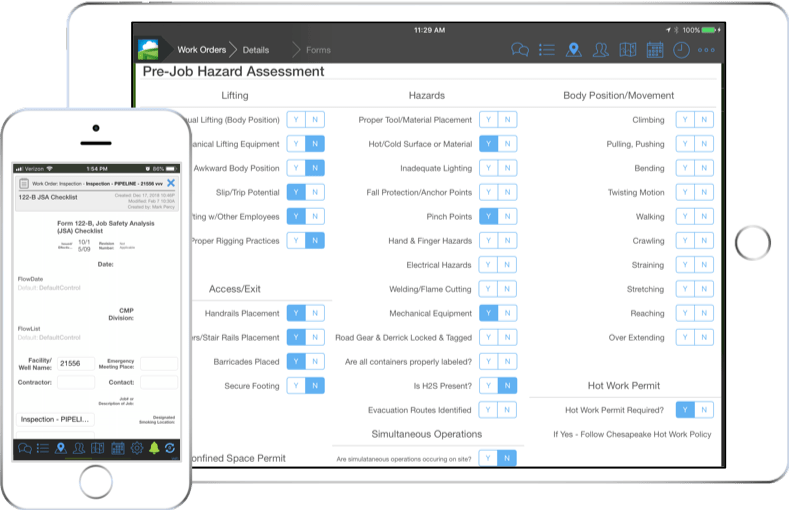Click the Pre-Job Hazard Assessment title
Screen dimensions: 789x510
(x=233, y=71)
